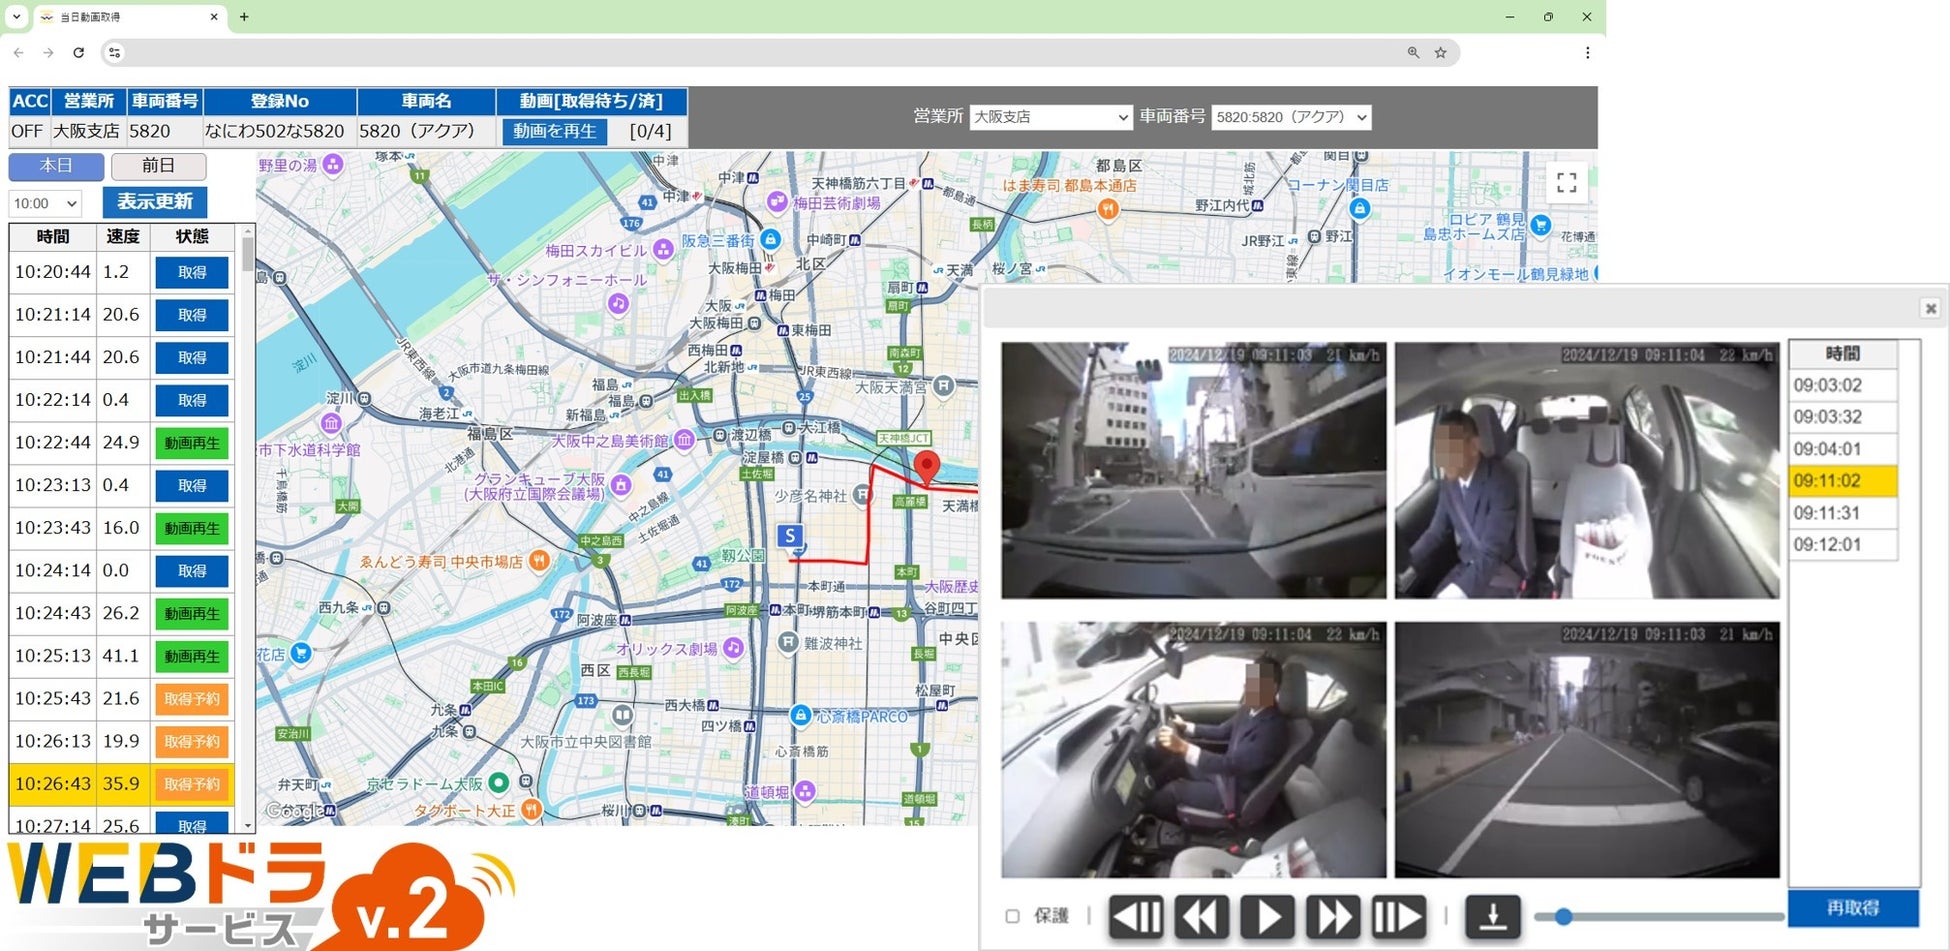This screenshot has width=1950, height=951.
Task: Click the 動画を再生 button
Action: point(555,131)
